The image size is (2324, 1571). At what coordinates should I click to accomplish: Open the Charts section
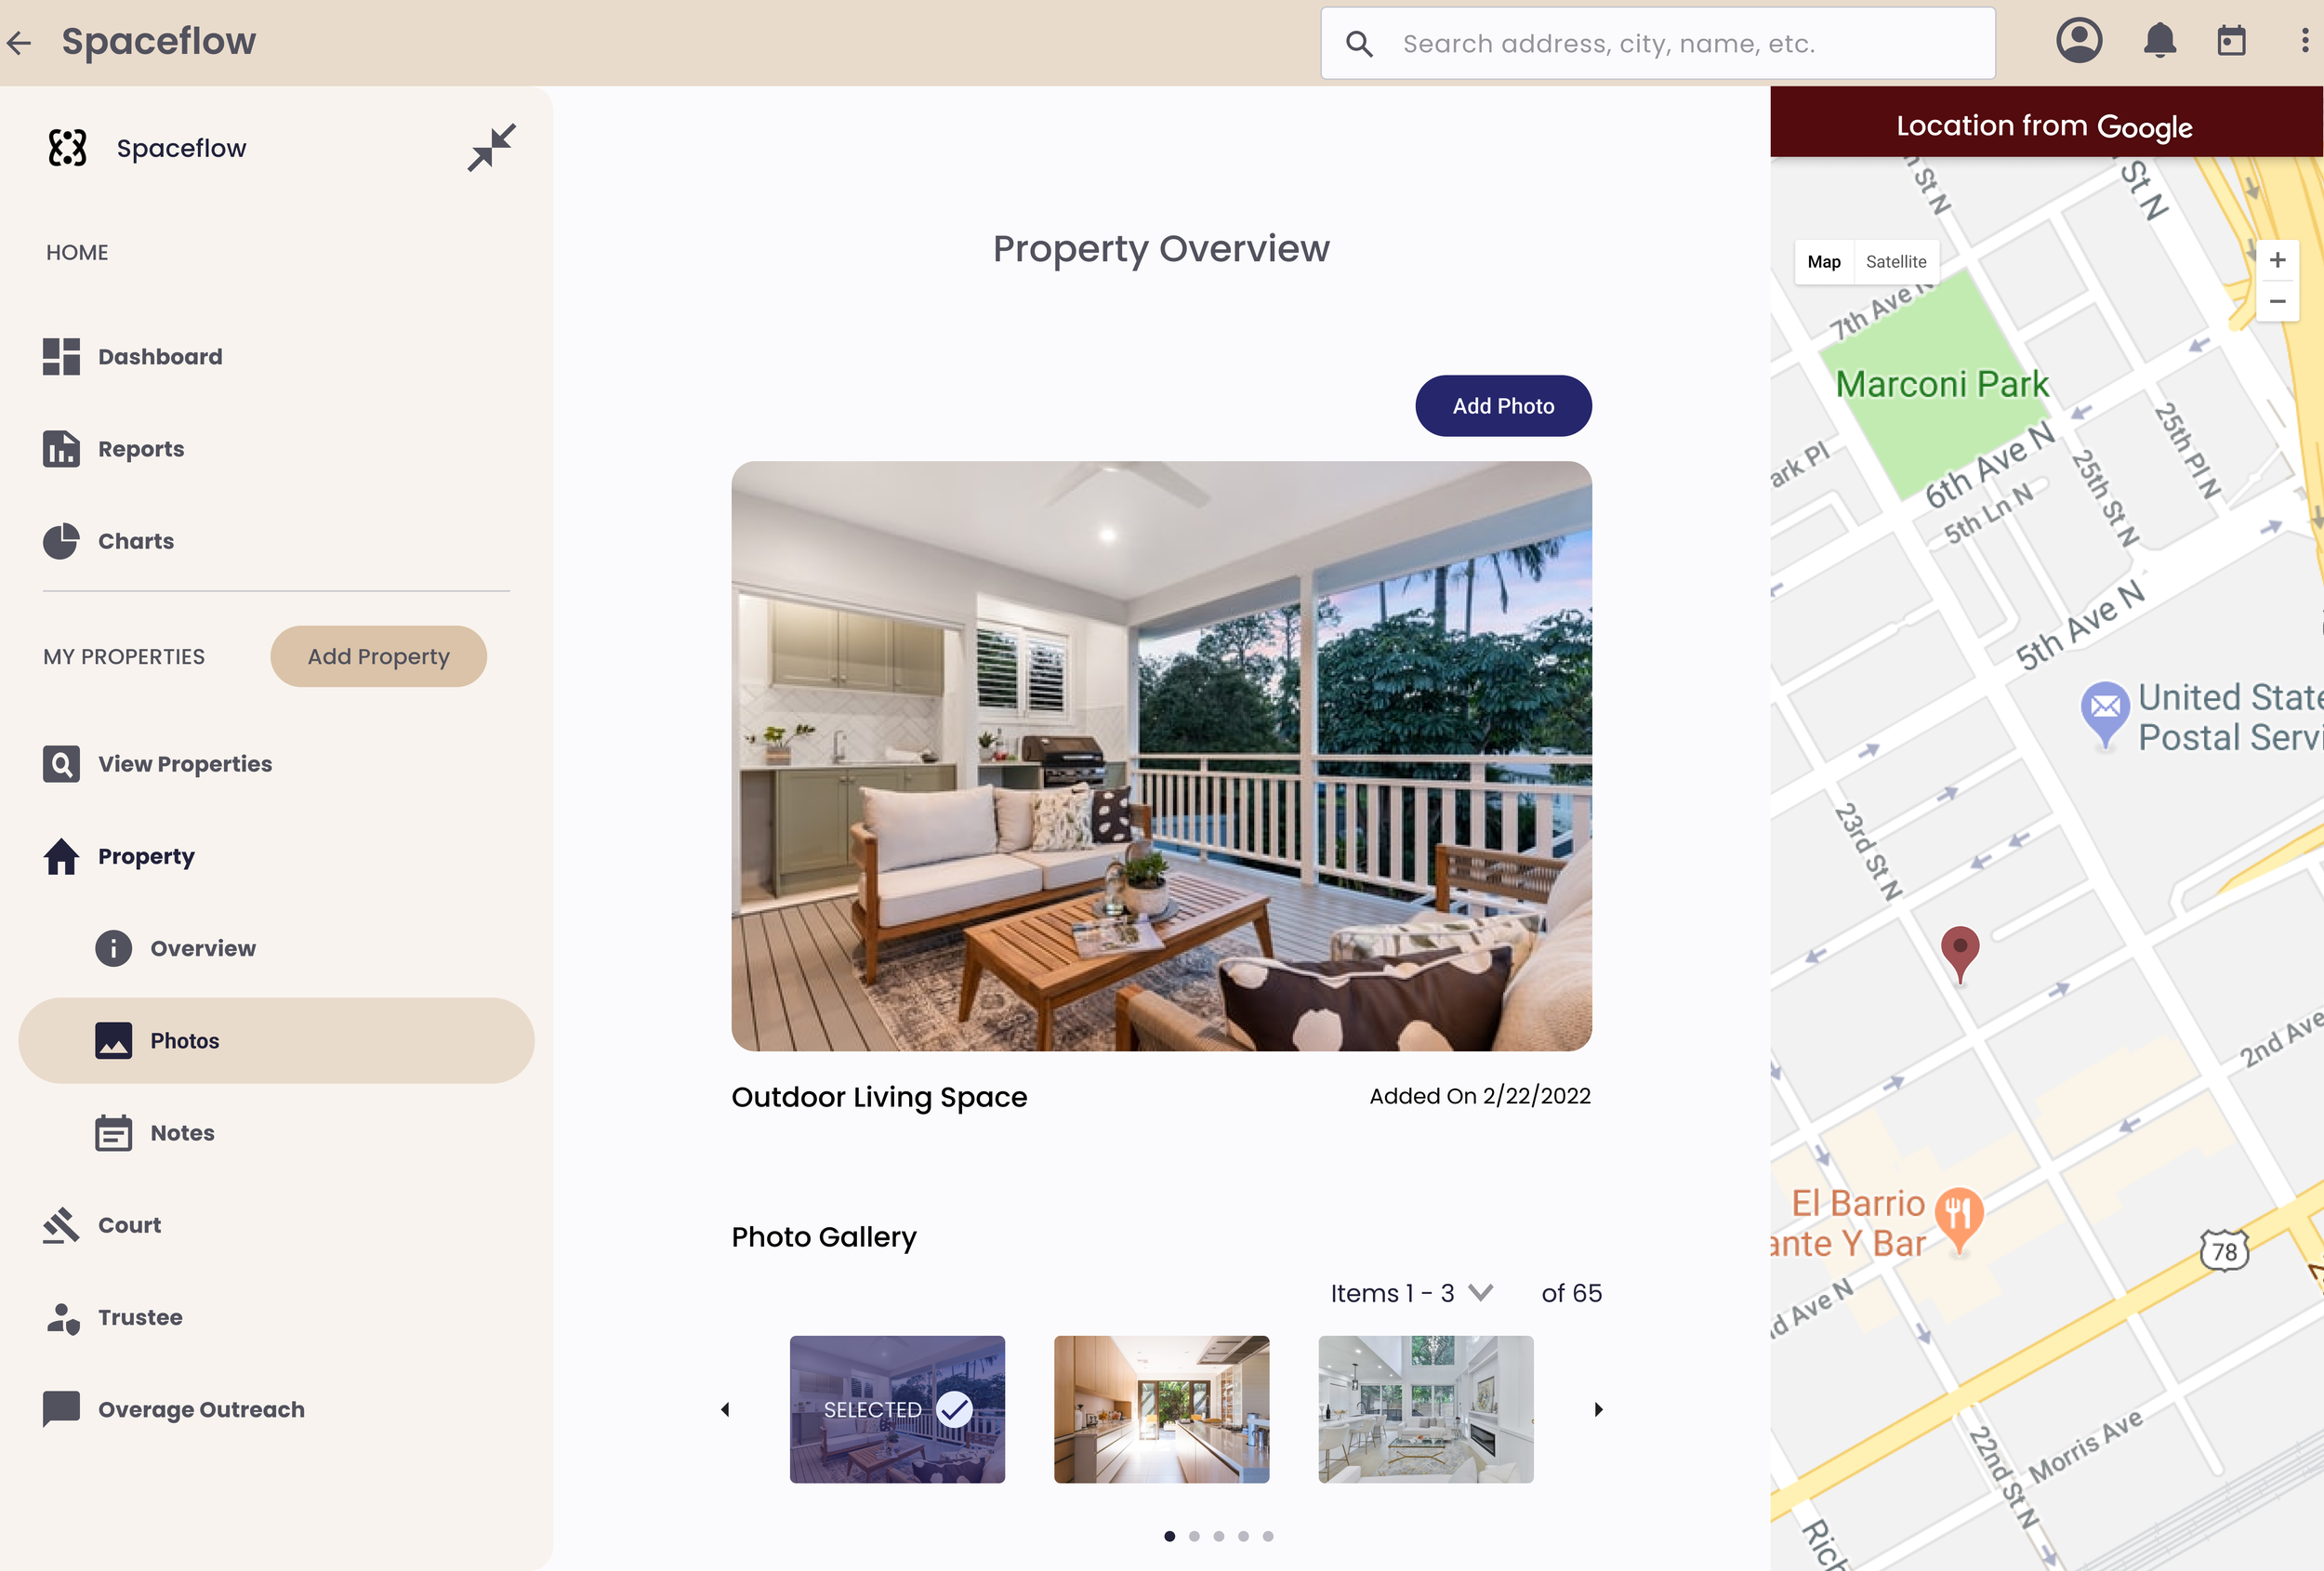tap(136, 541)
